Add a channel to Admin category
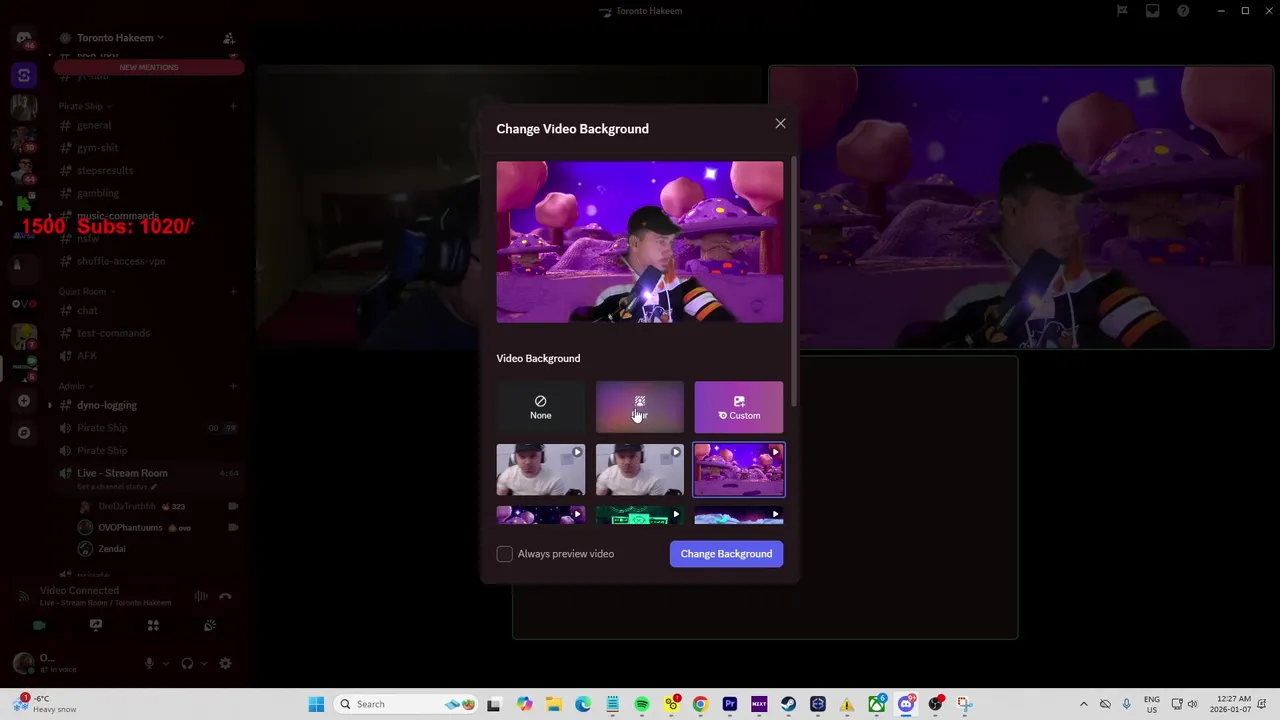 click(233, 386)
